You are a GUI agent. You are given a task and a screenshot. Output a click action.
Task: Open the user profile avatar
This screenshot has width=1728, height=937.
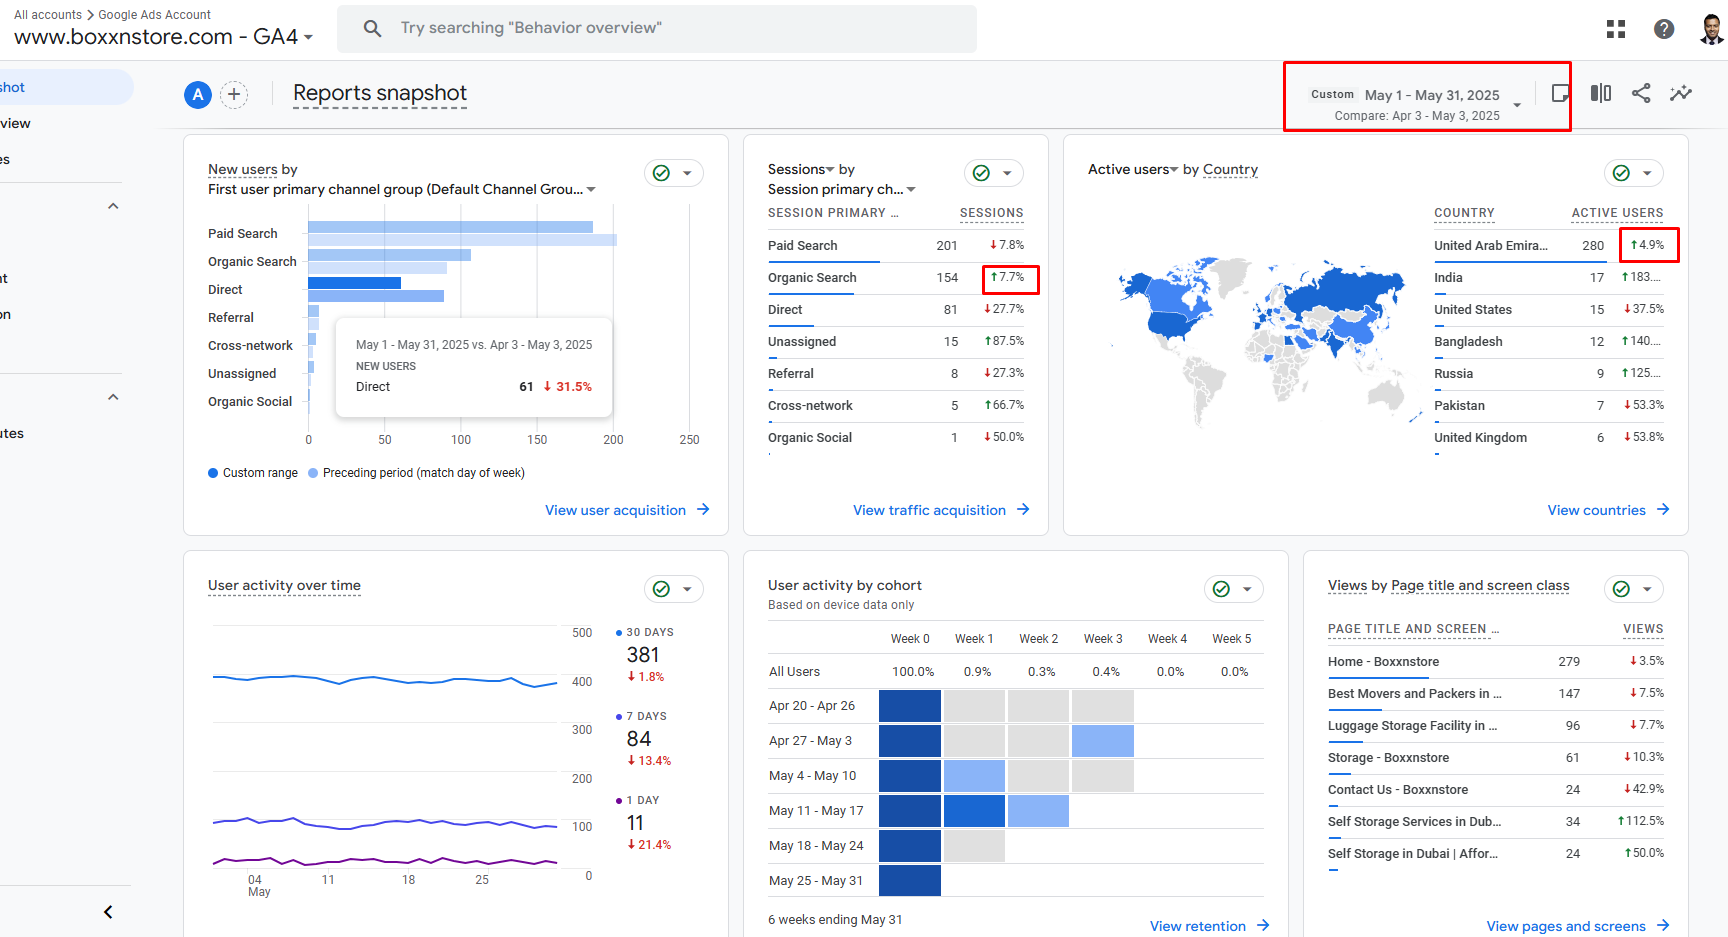[1711, 29]
